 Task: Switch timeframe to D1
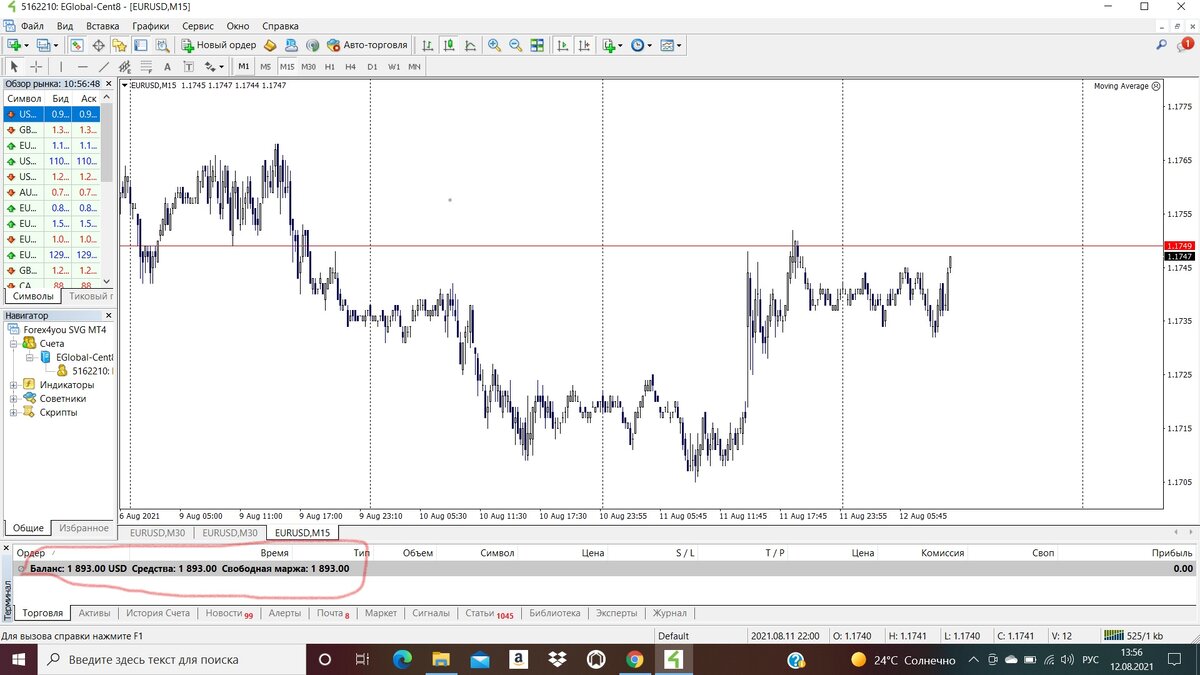coord(372,67)
